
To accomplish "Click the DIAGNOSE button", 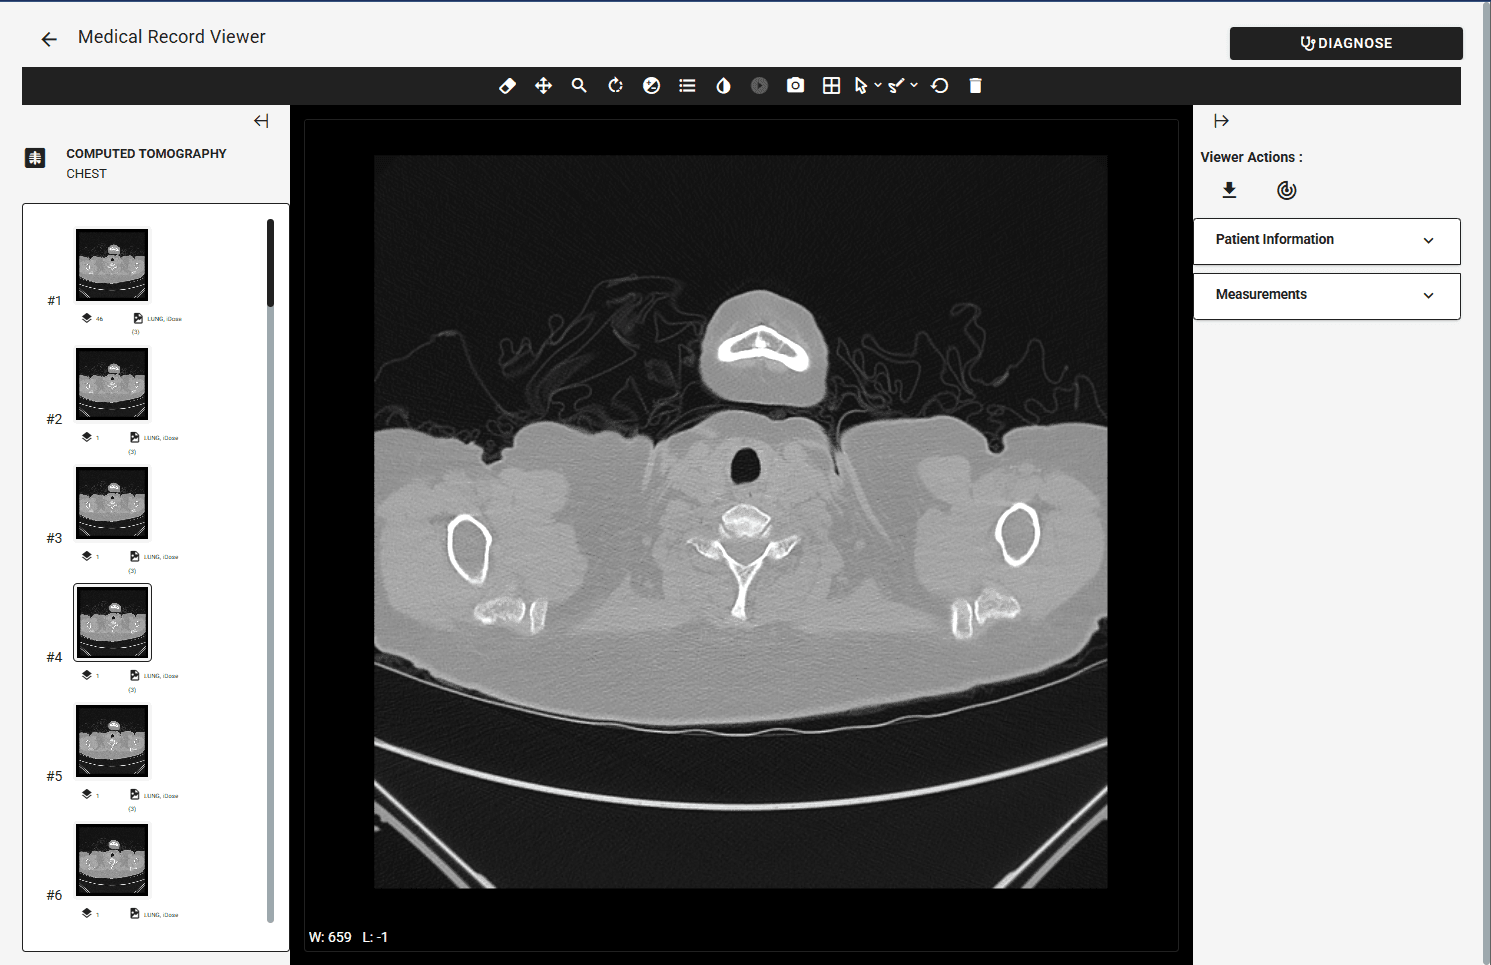I will 1346,43.
